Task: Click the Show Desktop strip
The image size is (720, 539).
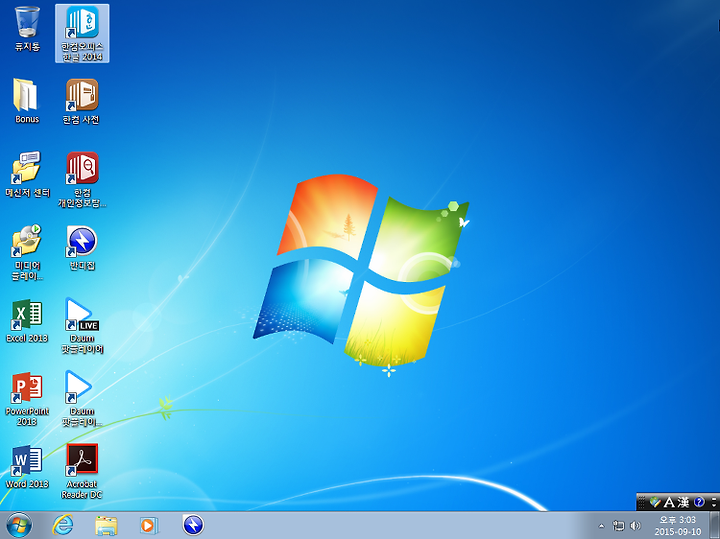Action: (x=715, y=525)
